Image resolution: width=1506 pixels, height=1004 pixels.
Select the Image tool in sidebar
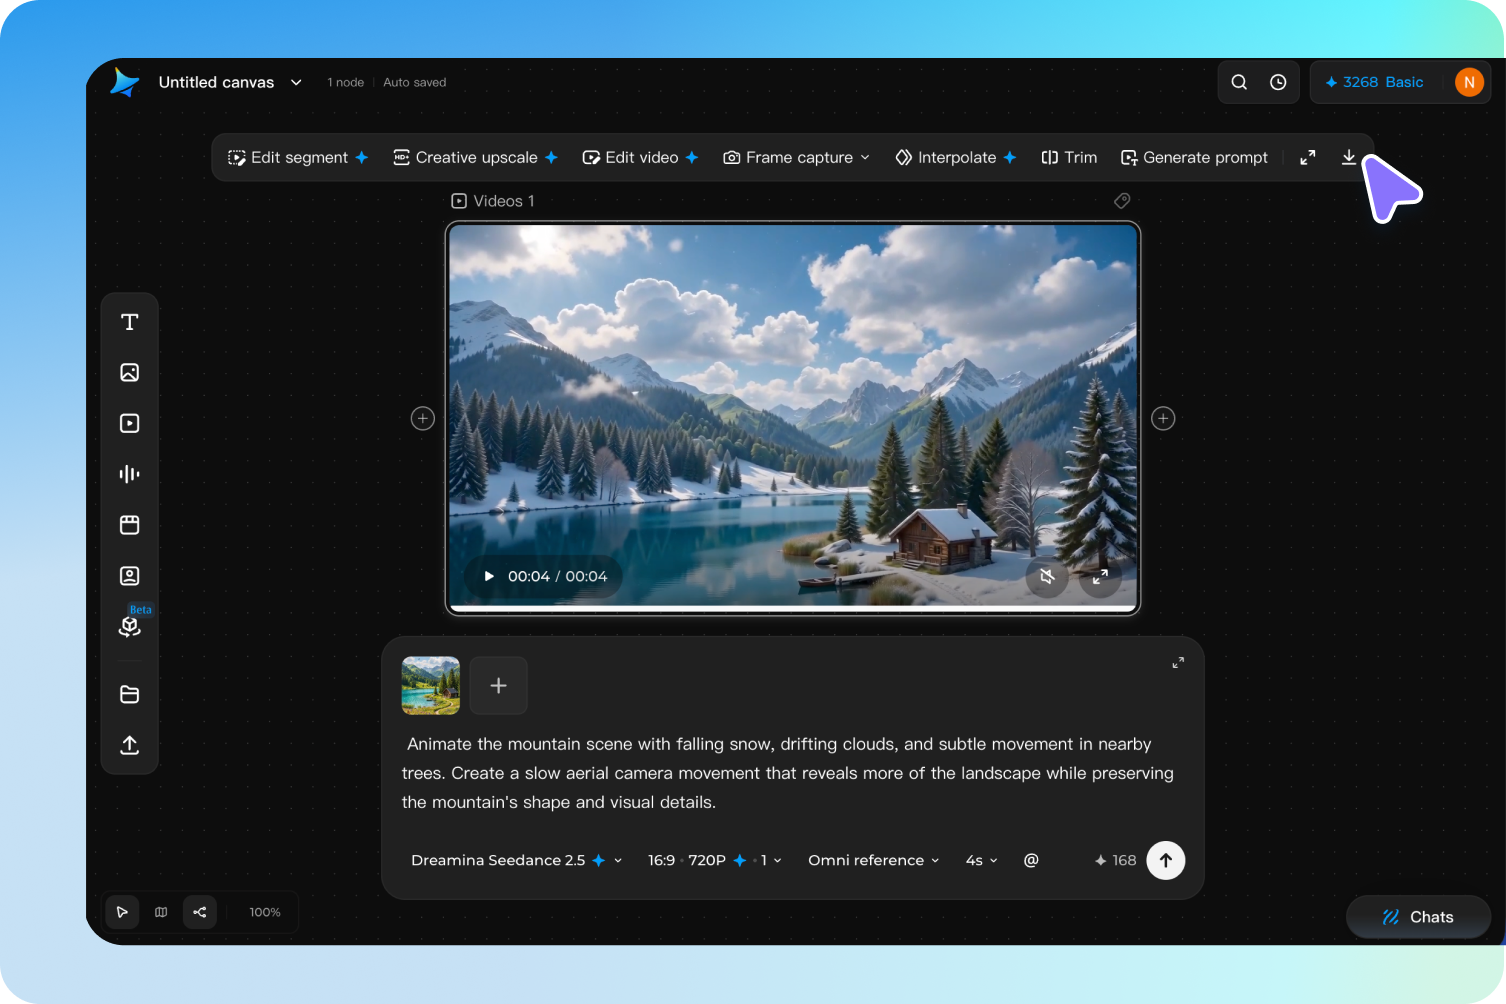[x=129, y=373]
